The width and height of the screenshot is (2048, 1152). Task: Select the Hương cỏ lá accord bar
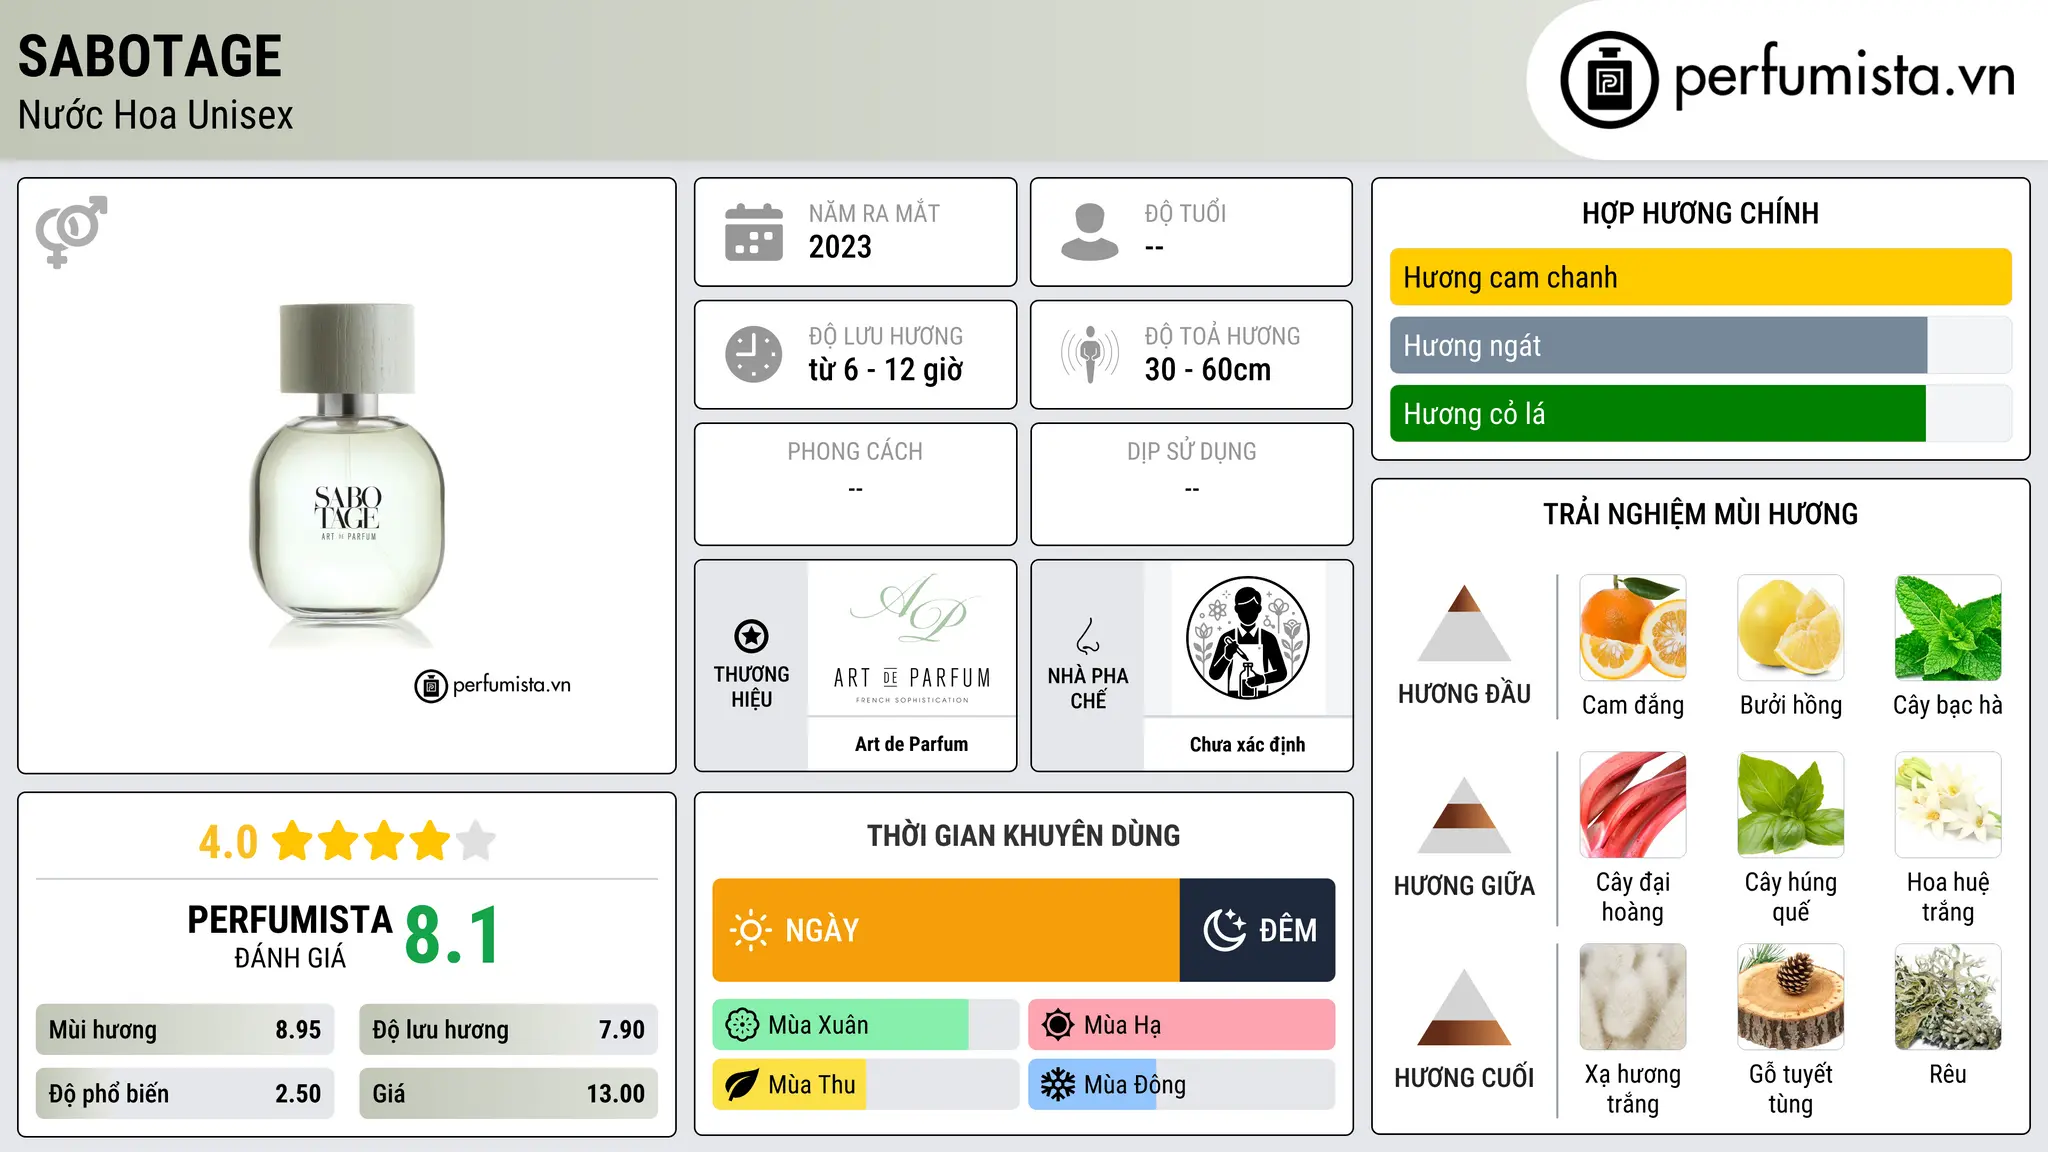(1700, 414)
